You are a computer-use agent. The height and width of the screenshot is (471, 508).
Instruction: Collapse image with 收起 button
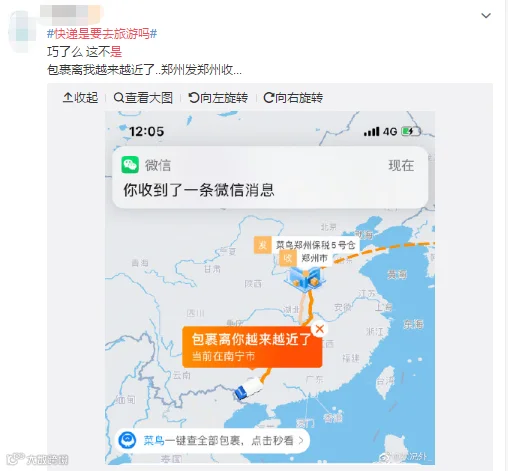pyautogui.click(x=80, y=98)
